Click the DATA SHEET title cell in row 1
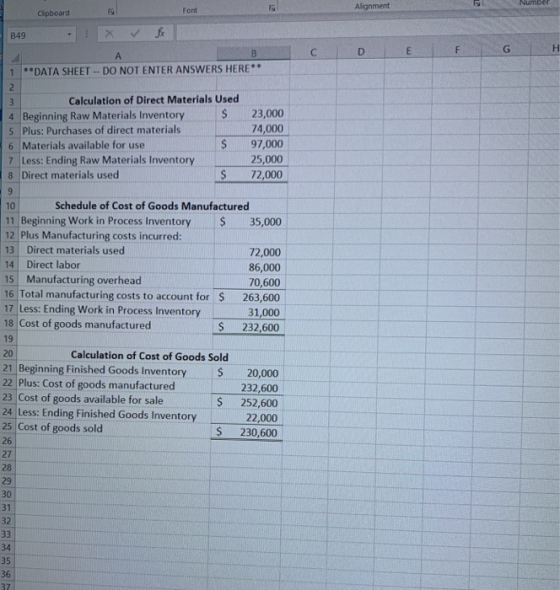 coord(142,70)
